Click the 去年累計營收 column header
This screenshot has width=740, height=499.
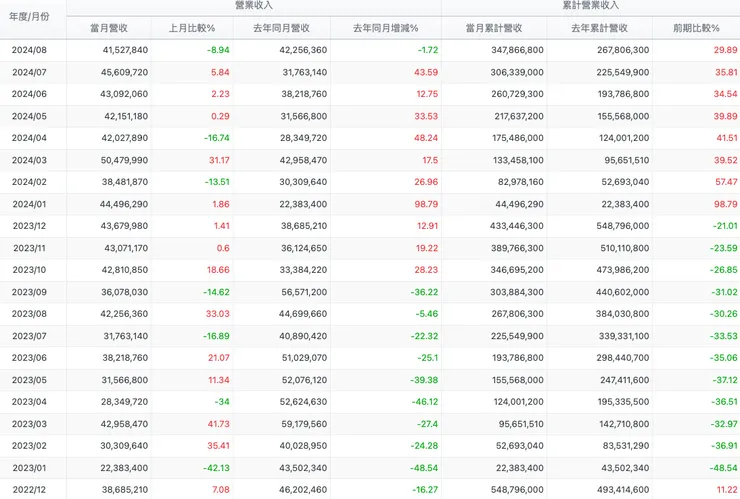pyautogui.click(x=599, y=28)
